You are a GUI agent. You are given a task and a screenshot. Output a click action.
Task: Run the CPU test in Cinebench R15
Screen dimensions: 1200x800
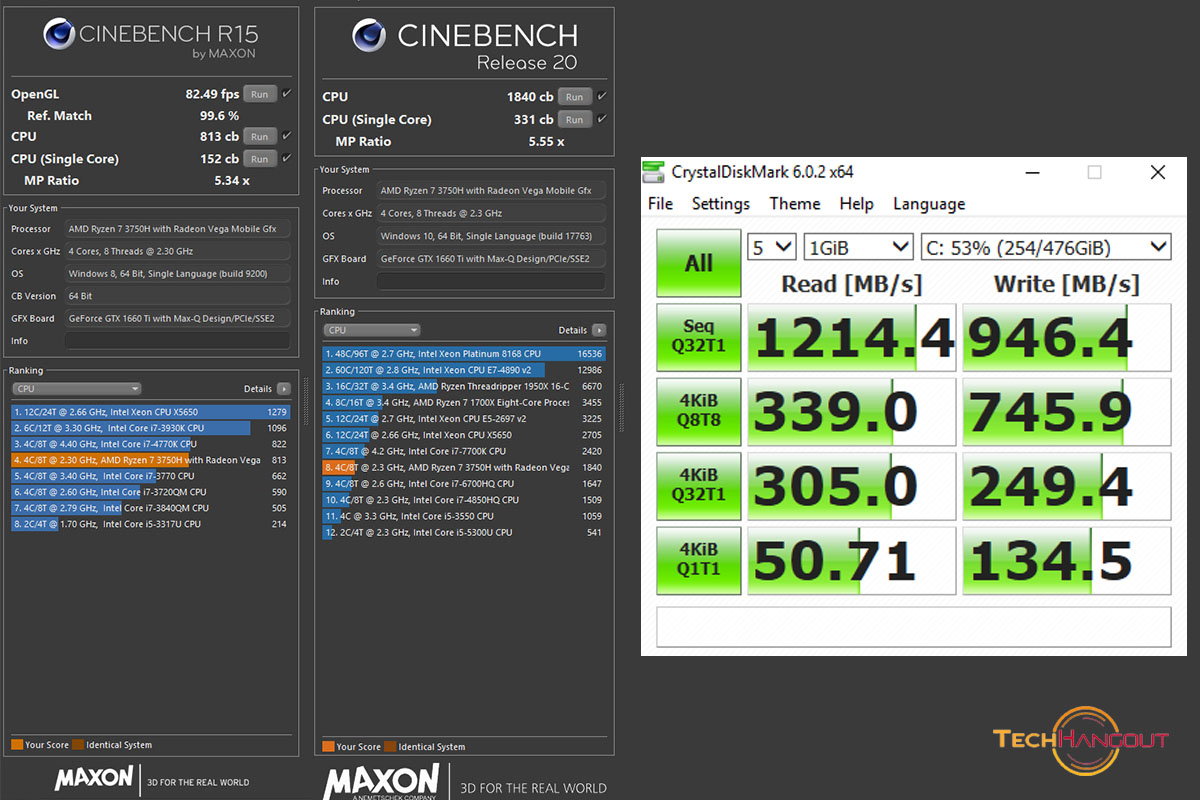coord(260,136)
